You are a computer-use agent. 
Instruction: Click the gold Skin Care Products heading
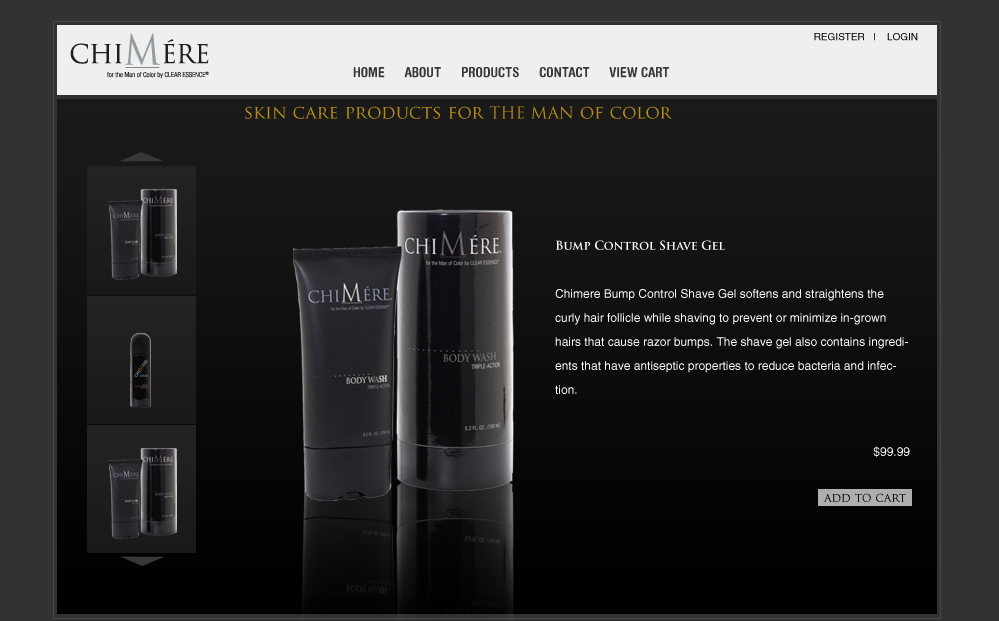coord(457,113)
